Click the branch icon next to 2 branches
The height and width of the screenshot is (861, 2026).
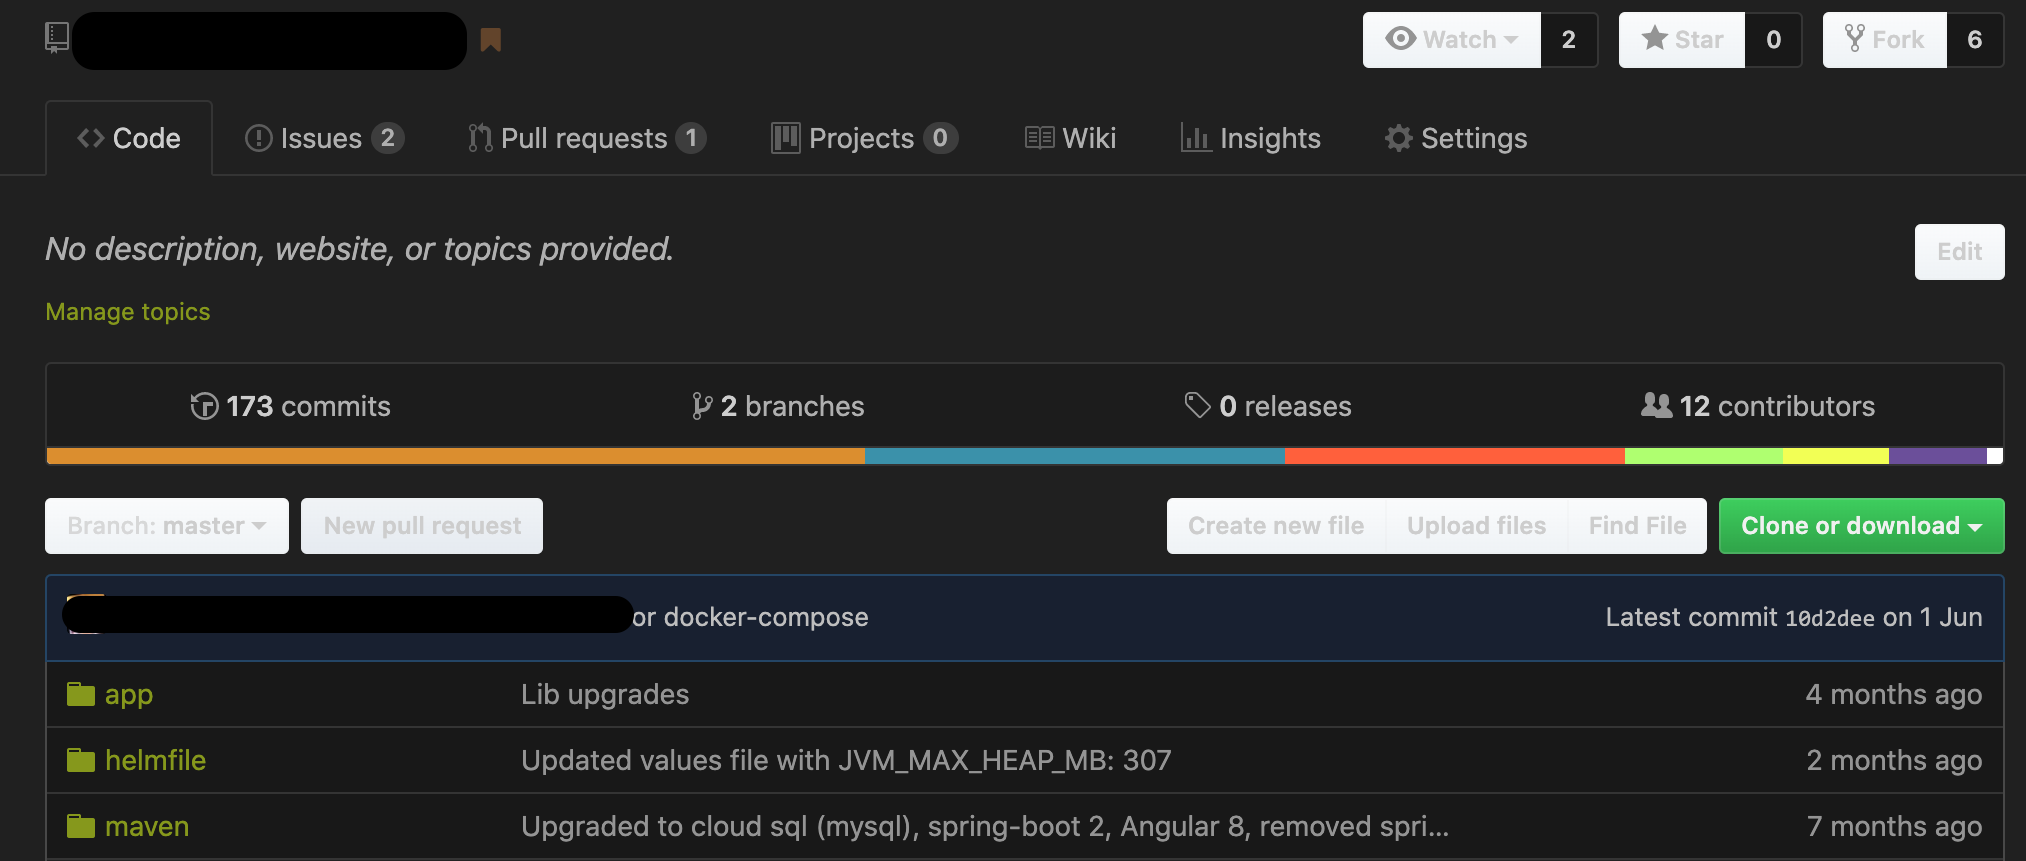pyautogui.click(x=700, y=406)
